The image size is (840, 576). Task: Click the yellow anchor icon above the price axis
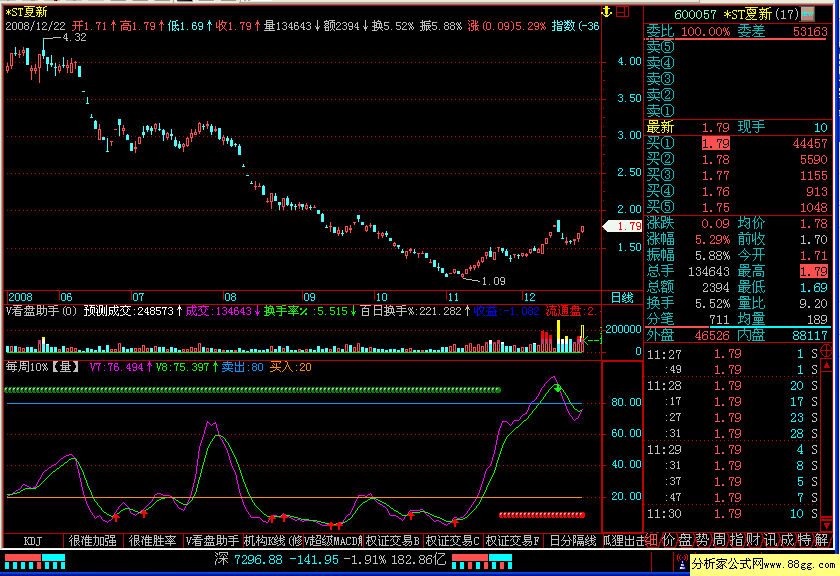click(606, 11)
